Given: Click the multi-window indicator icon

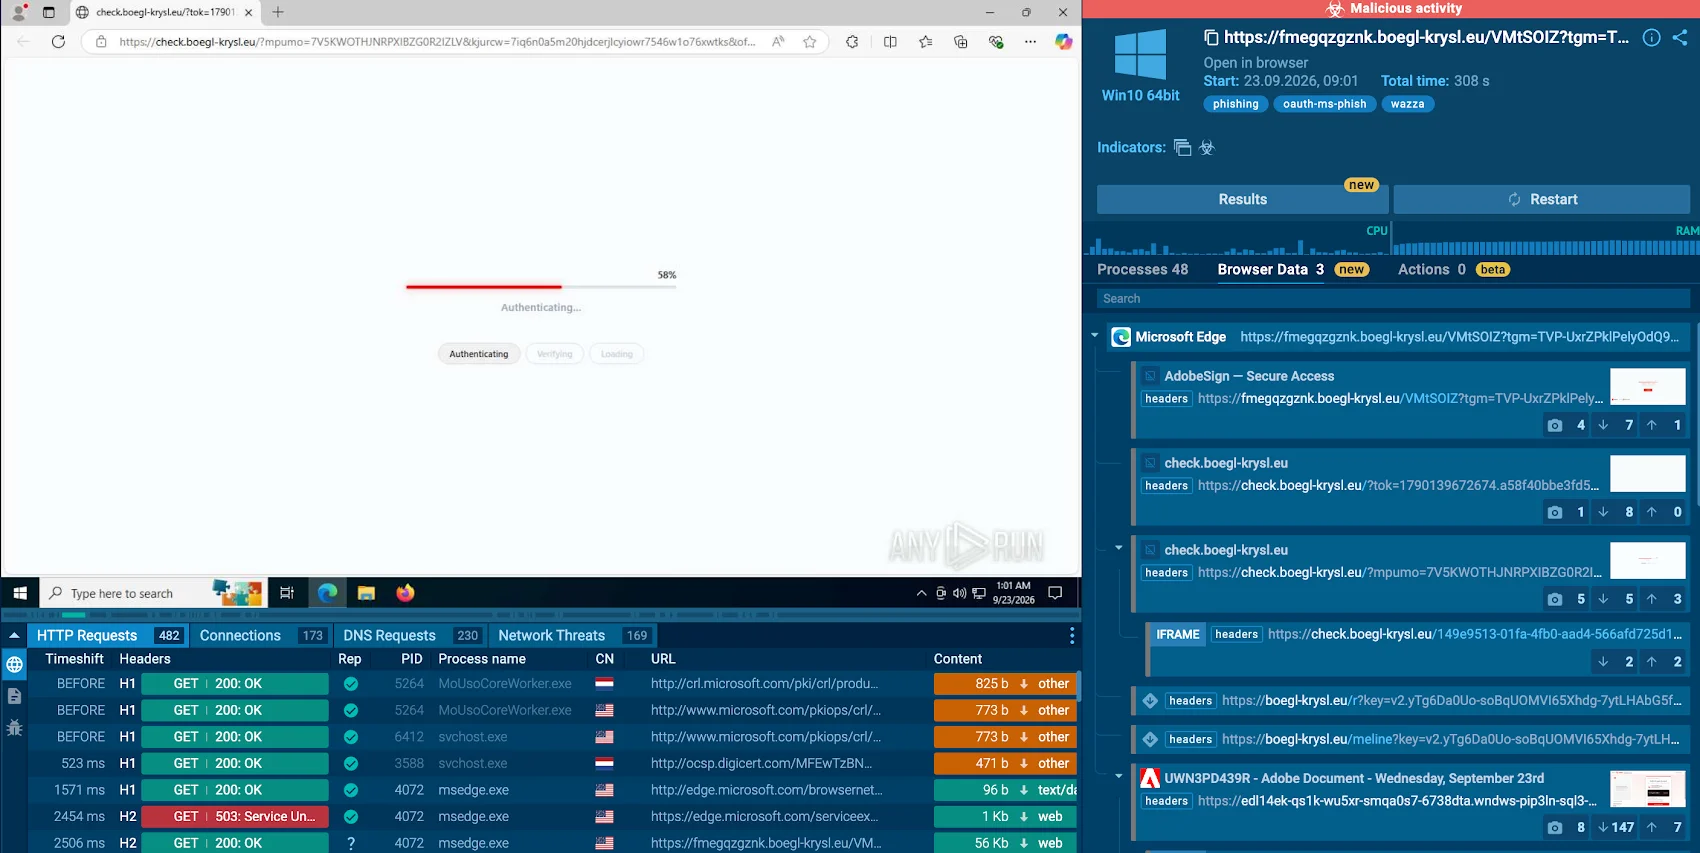Looking at the screenshot, I should pos(1183,147).
